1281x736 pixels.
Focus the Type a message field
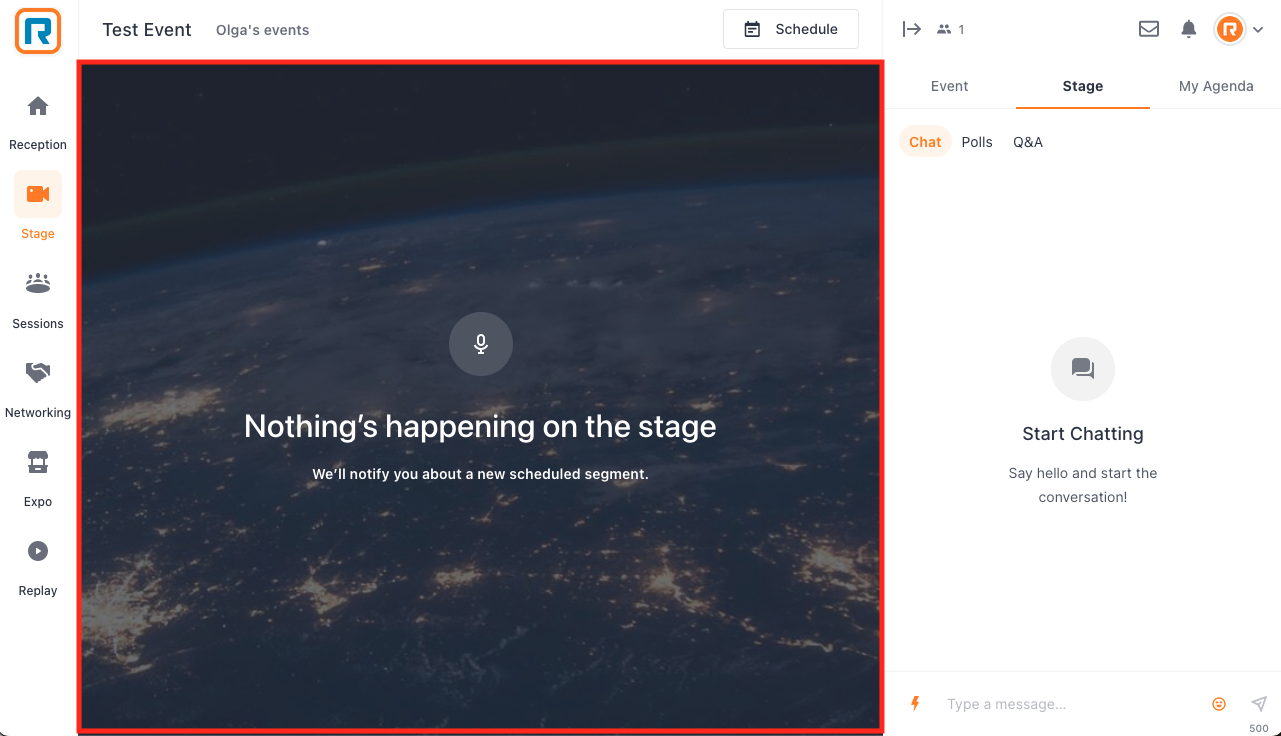1068,704
